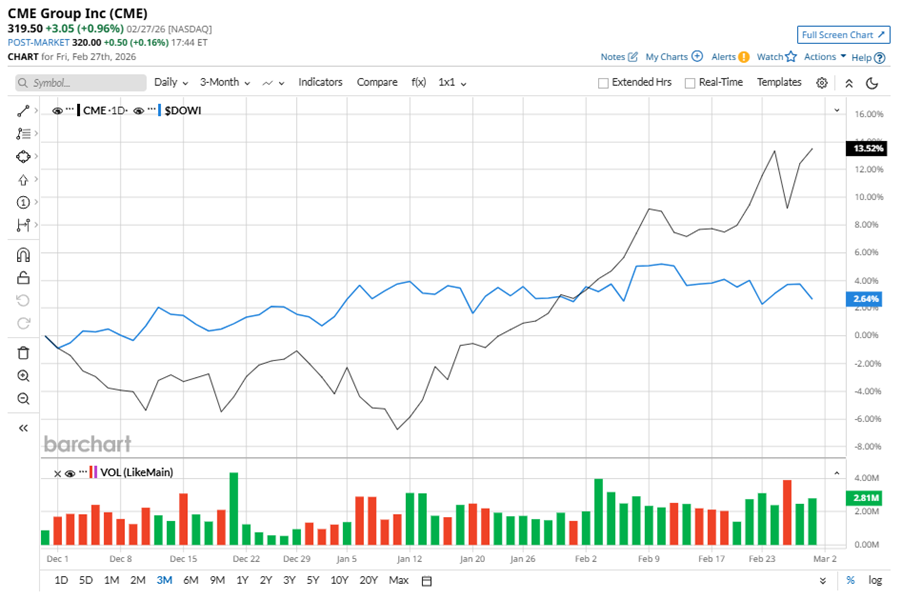Click the CME black line color swatch
Viewport: 902px width, 600px height.
(x=78, y=110)
